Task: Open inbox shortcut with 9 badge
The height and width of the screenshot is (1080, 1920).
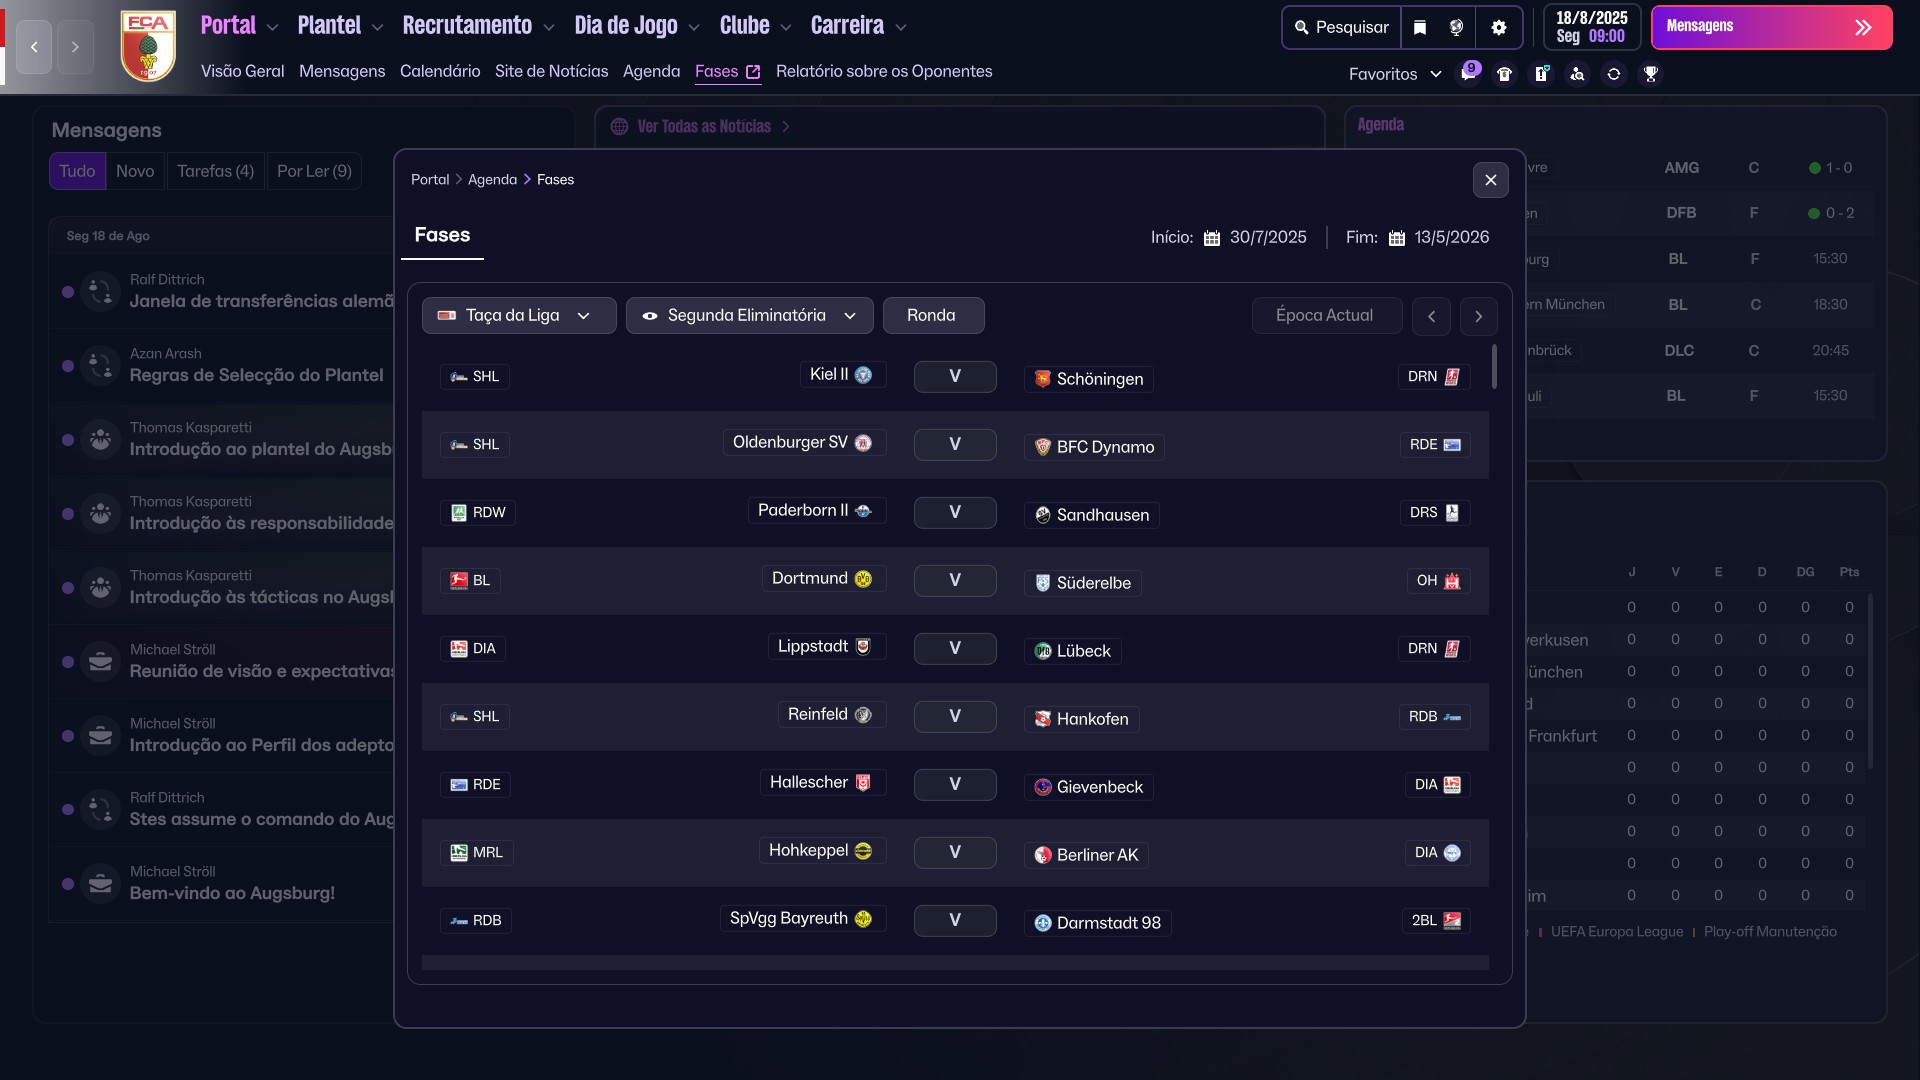Action: coord(1468,74)
